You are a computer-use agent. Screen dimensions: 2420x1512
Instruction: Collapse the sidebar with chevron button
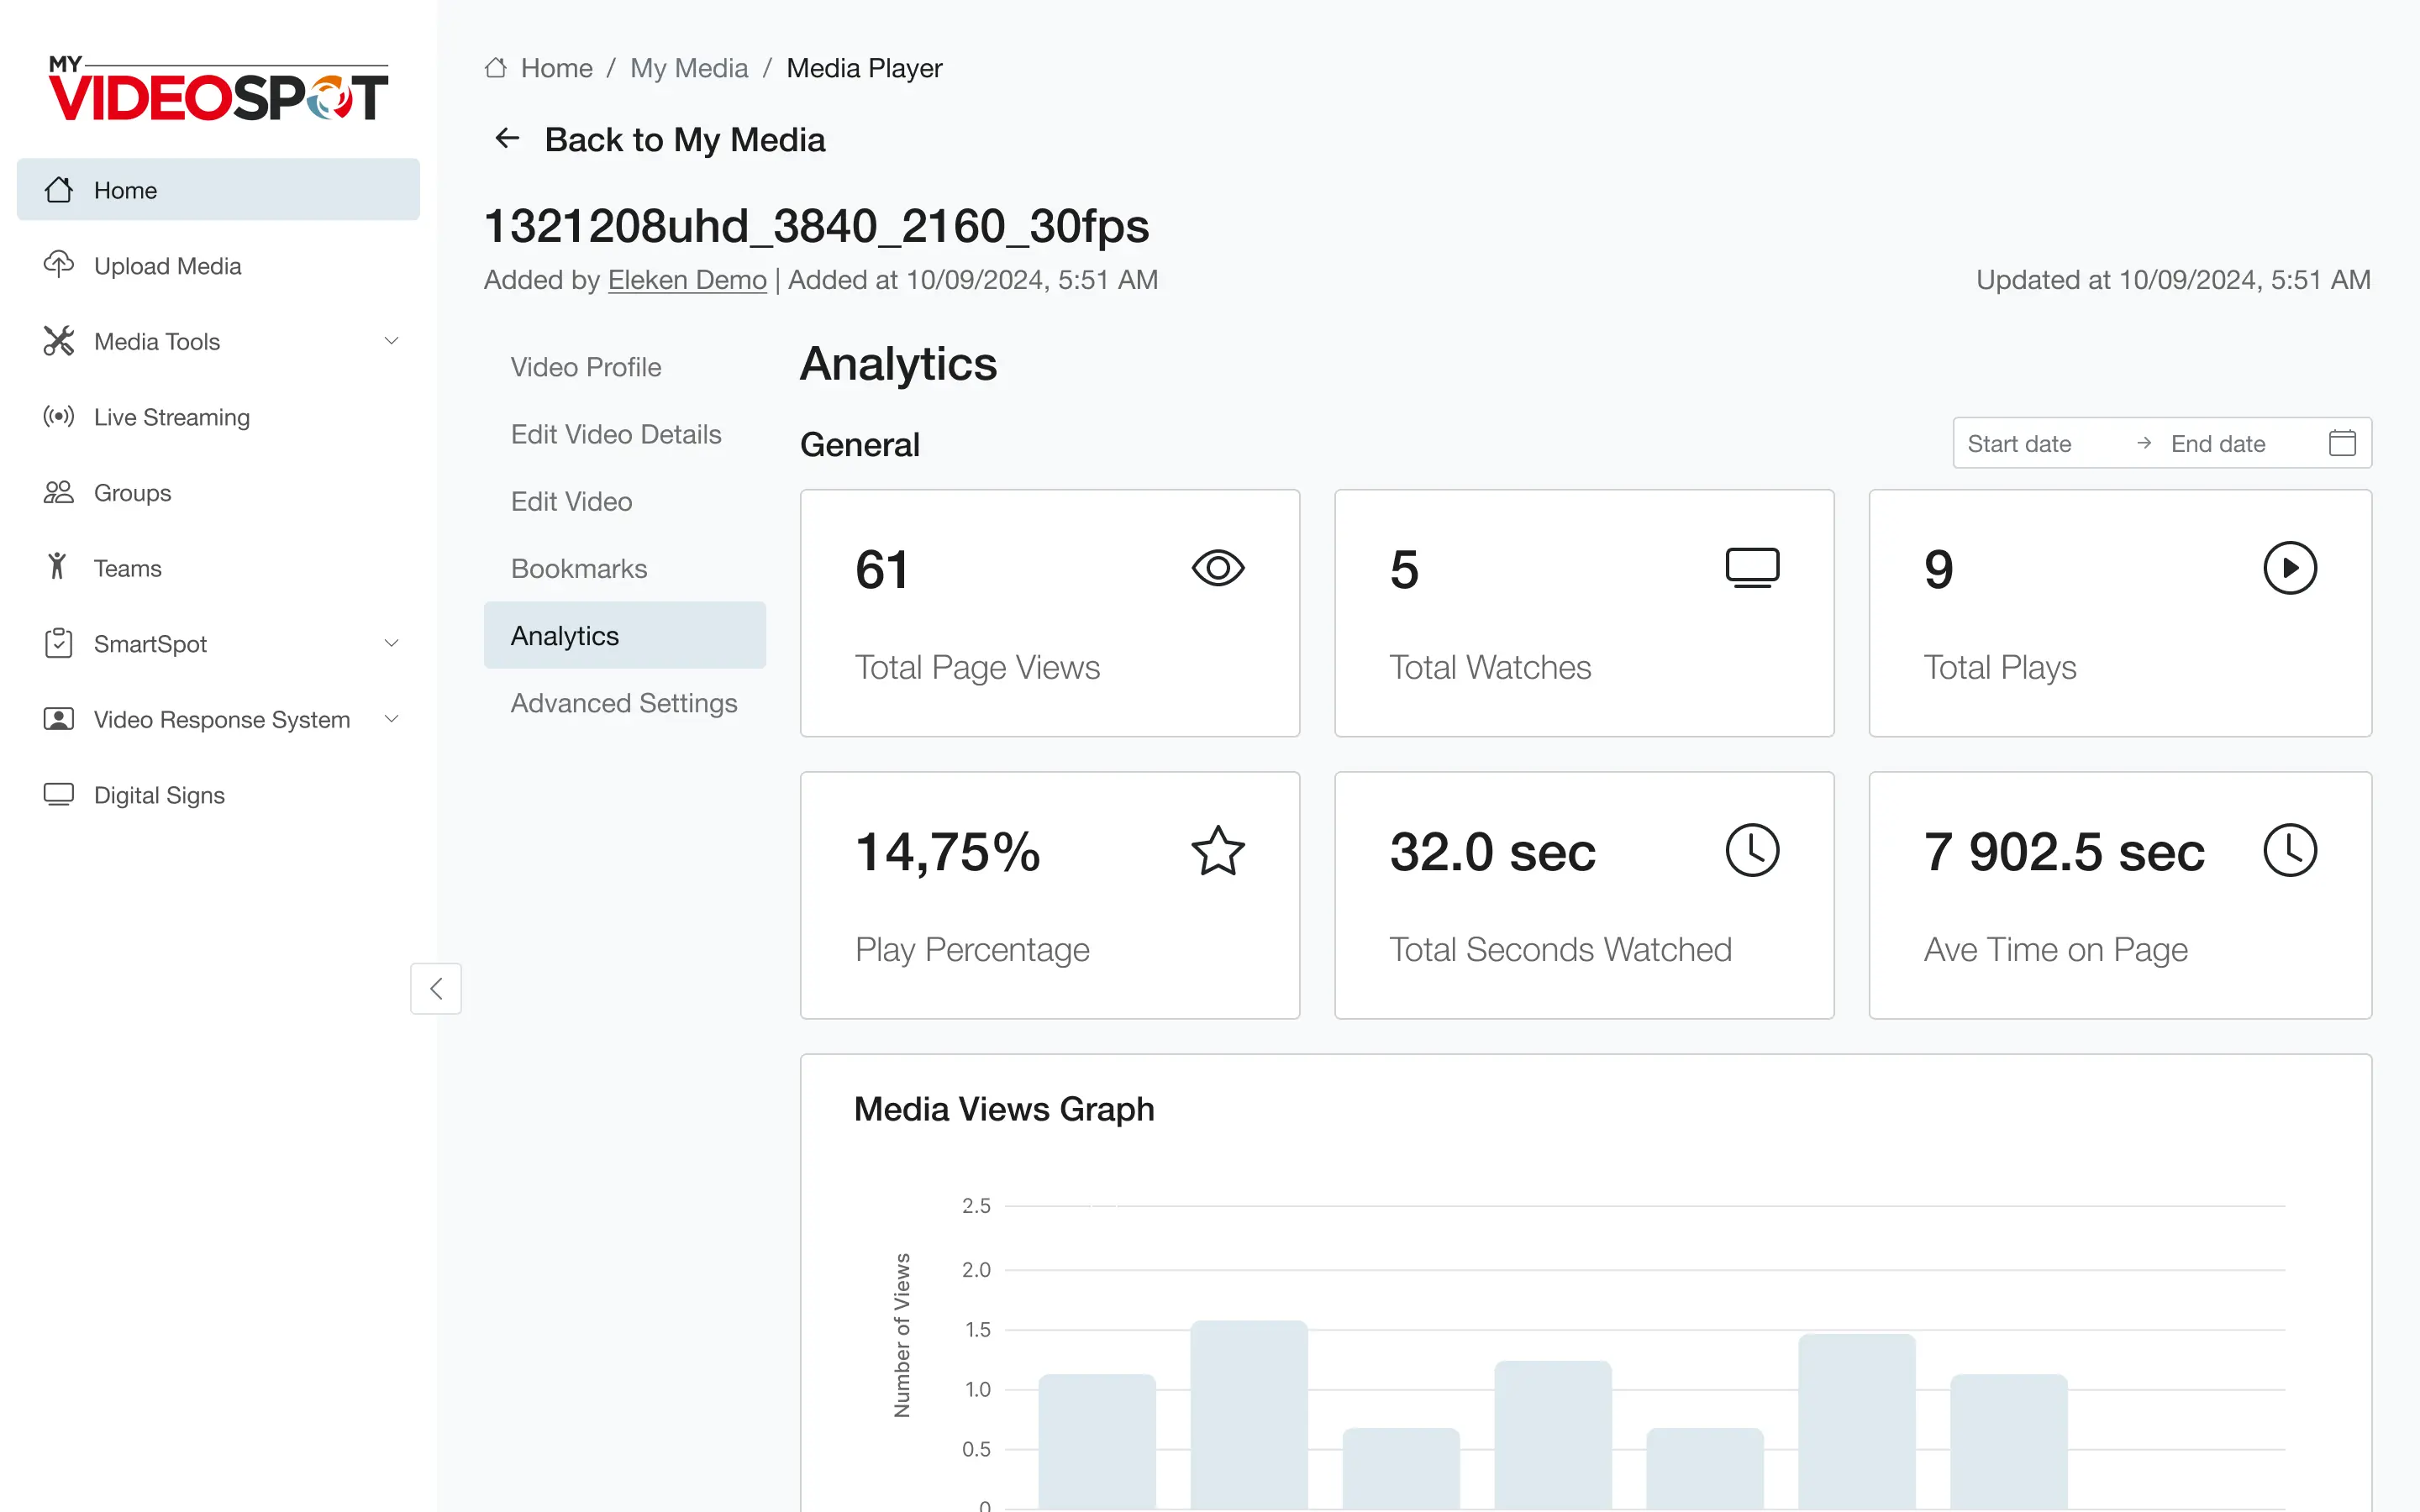click(x=436, y=988)
